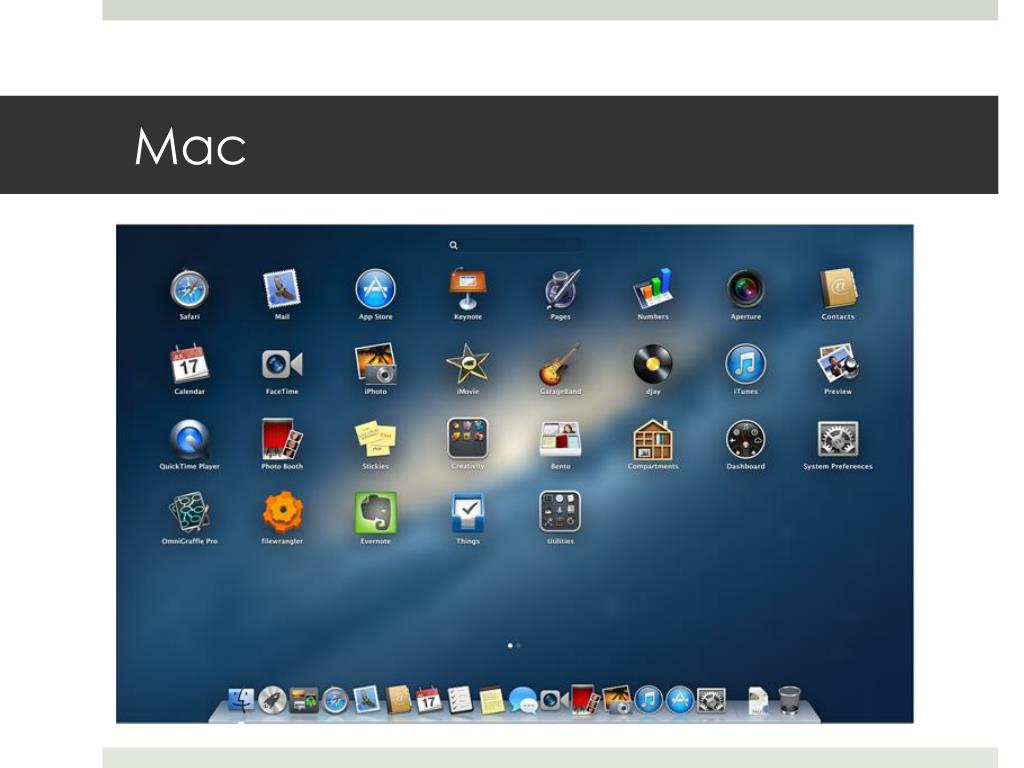Open the document stack in the Dock
The height and width of the screenshot is (768, 1024).
tap(758, 701)
